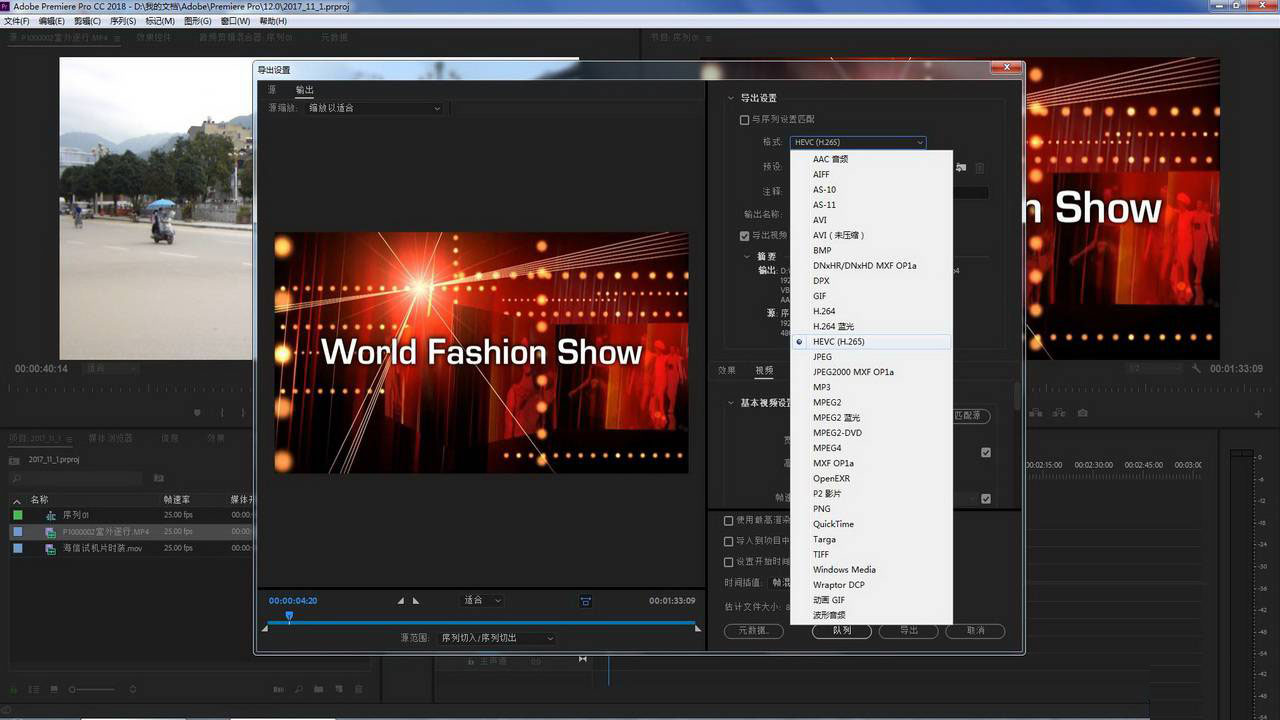The width and height of the screenshot is (1280, 720).
Task: Click the search magnifier in Project panel
Action: (x=15, y=478)
